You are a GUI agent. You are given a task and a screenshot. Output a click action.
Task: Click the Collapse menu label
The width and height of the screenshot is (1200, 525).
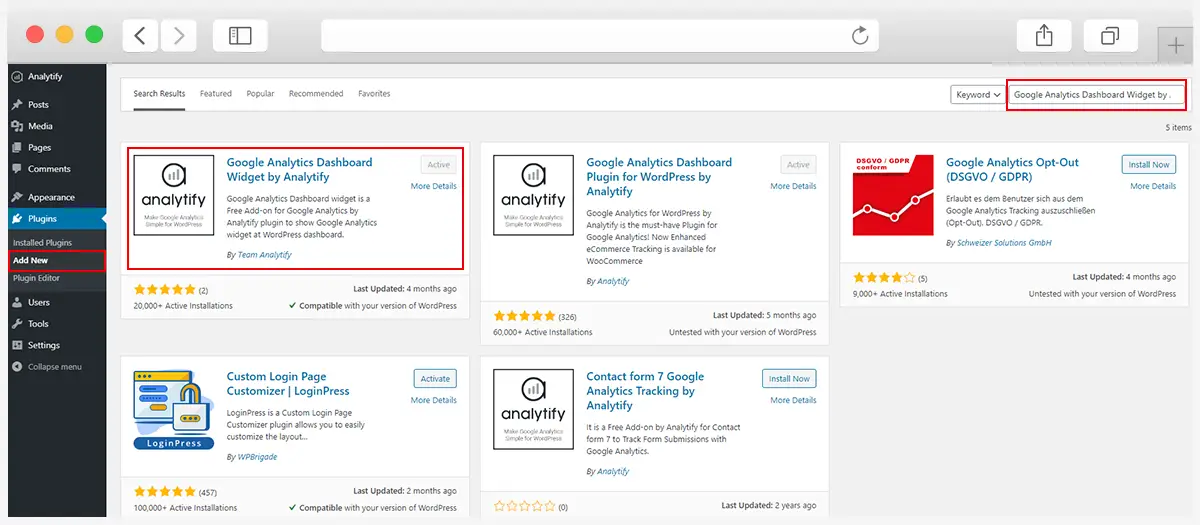(55, 367)
